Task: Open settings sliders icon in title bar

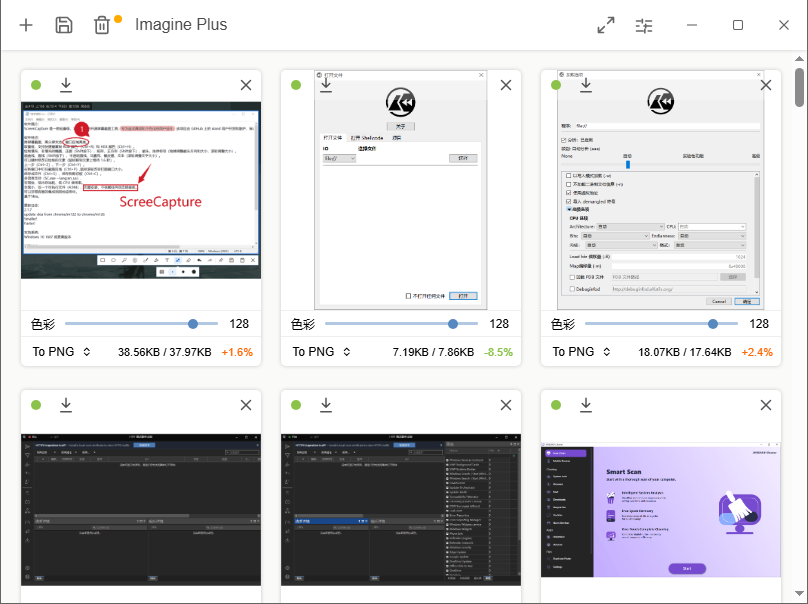Action: 644,25
